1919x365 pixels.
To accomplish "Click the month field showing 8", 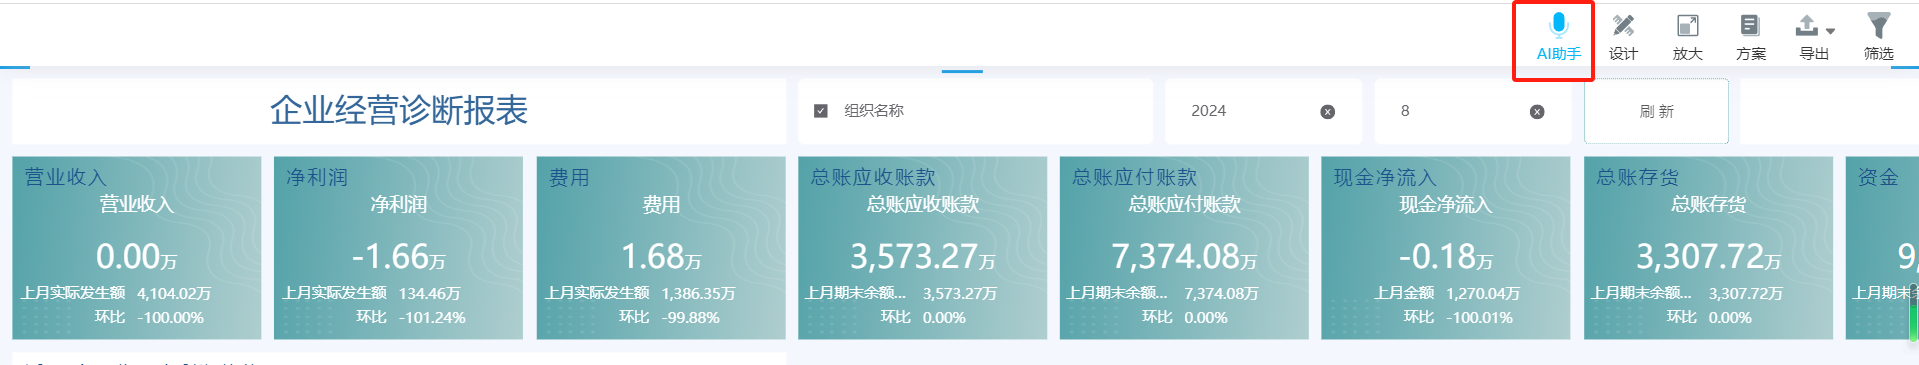I will [x=1472, y=111].
